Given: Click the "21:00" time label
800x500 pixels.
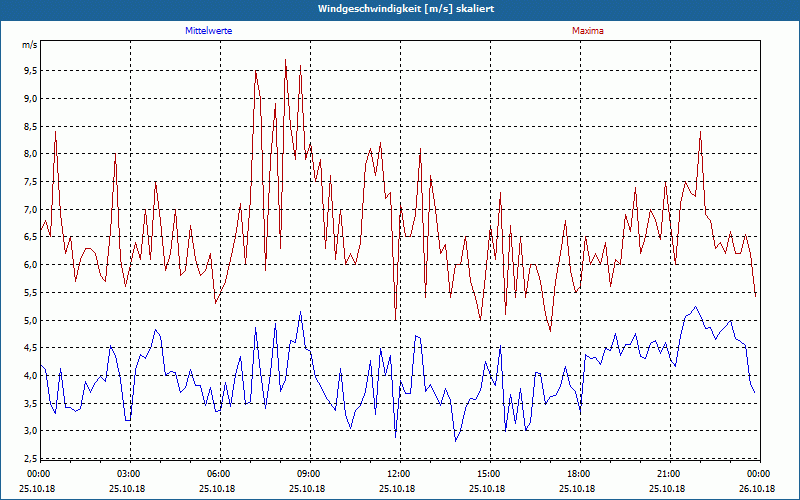Looking at the screenshot, I should point(668,474).
